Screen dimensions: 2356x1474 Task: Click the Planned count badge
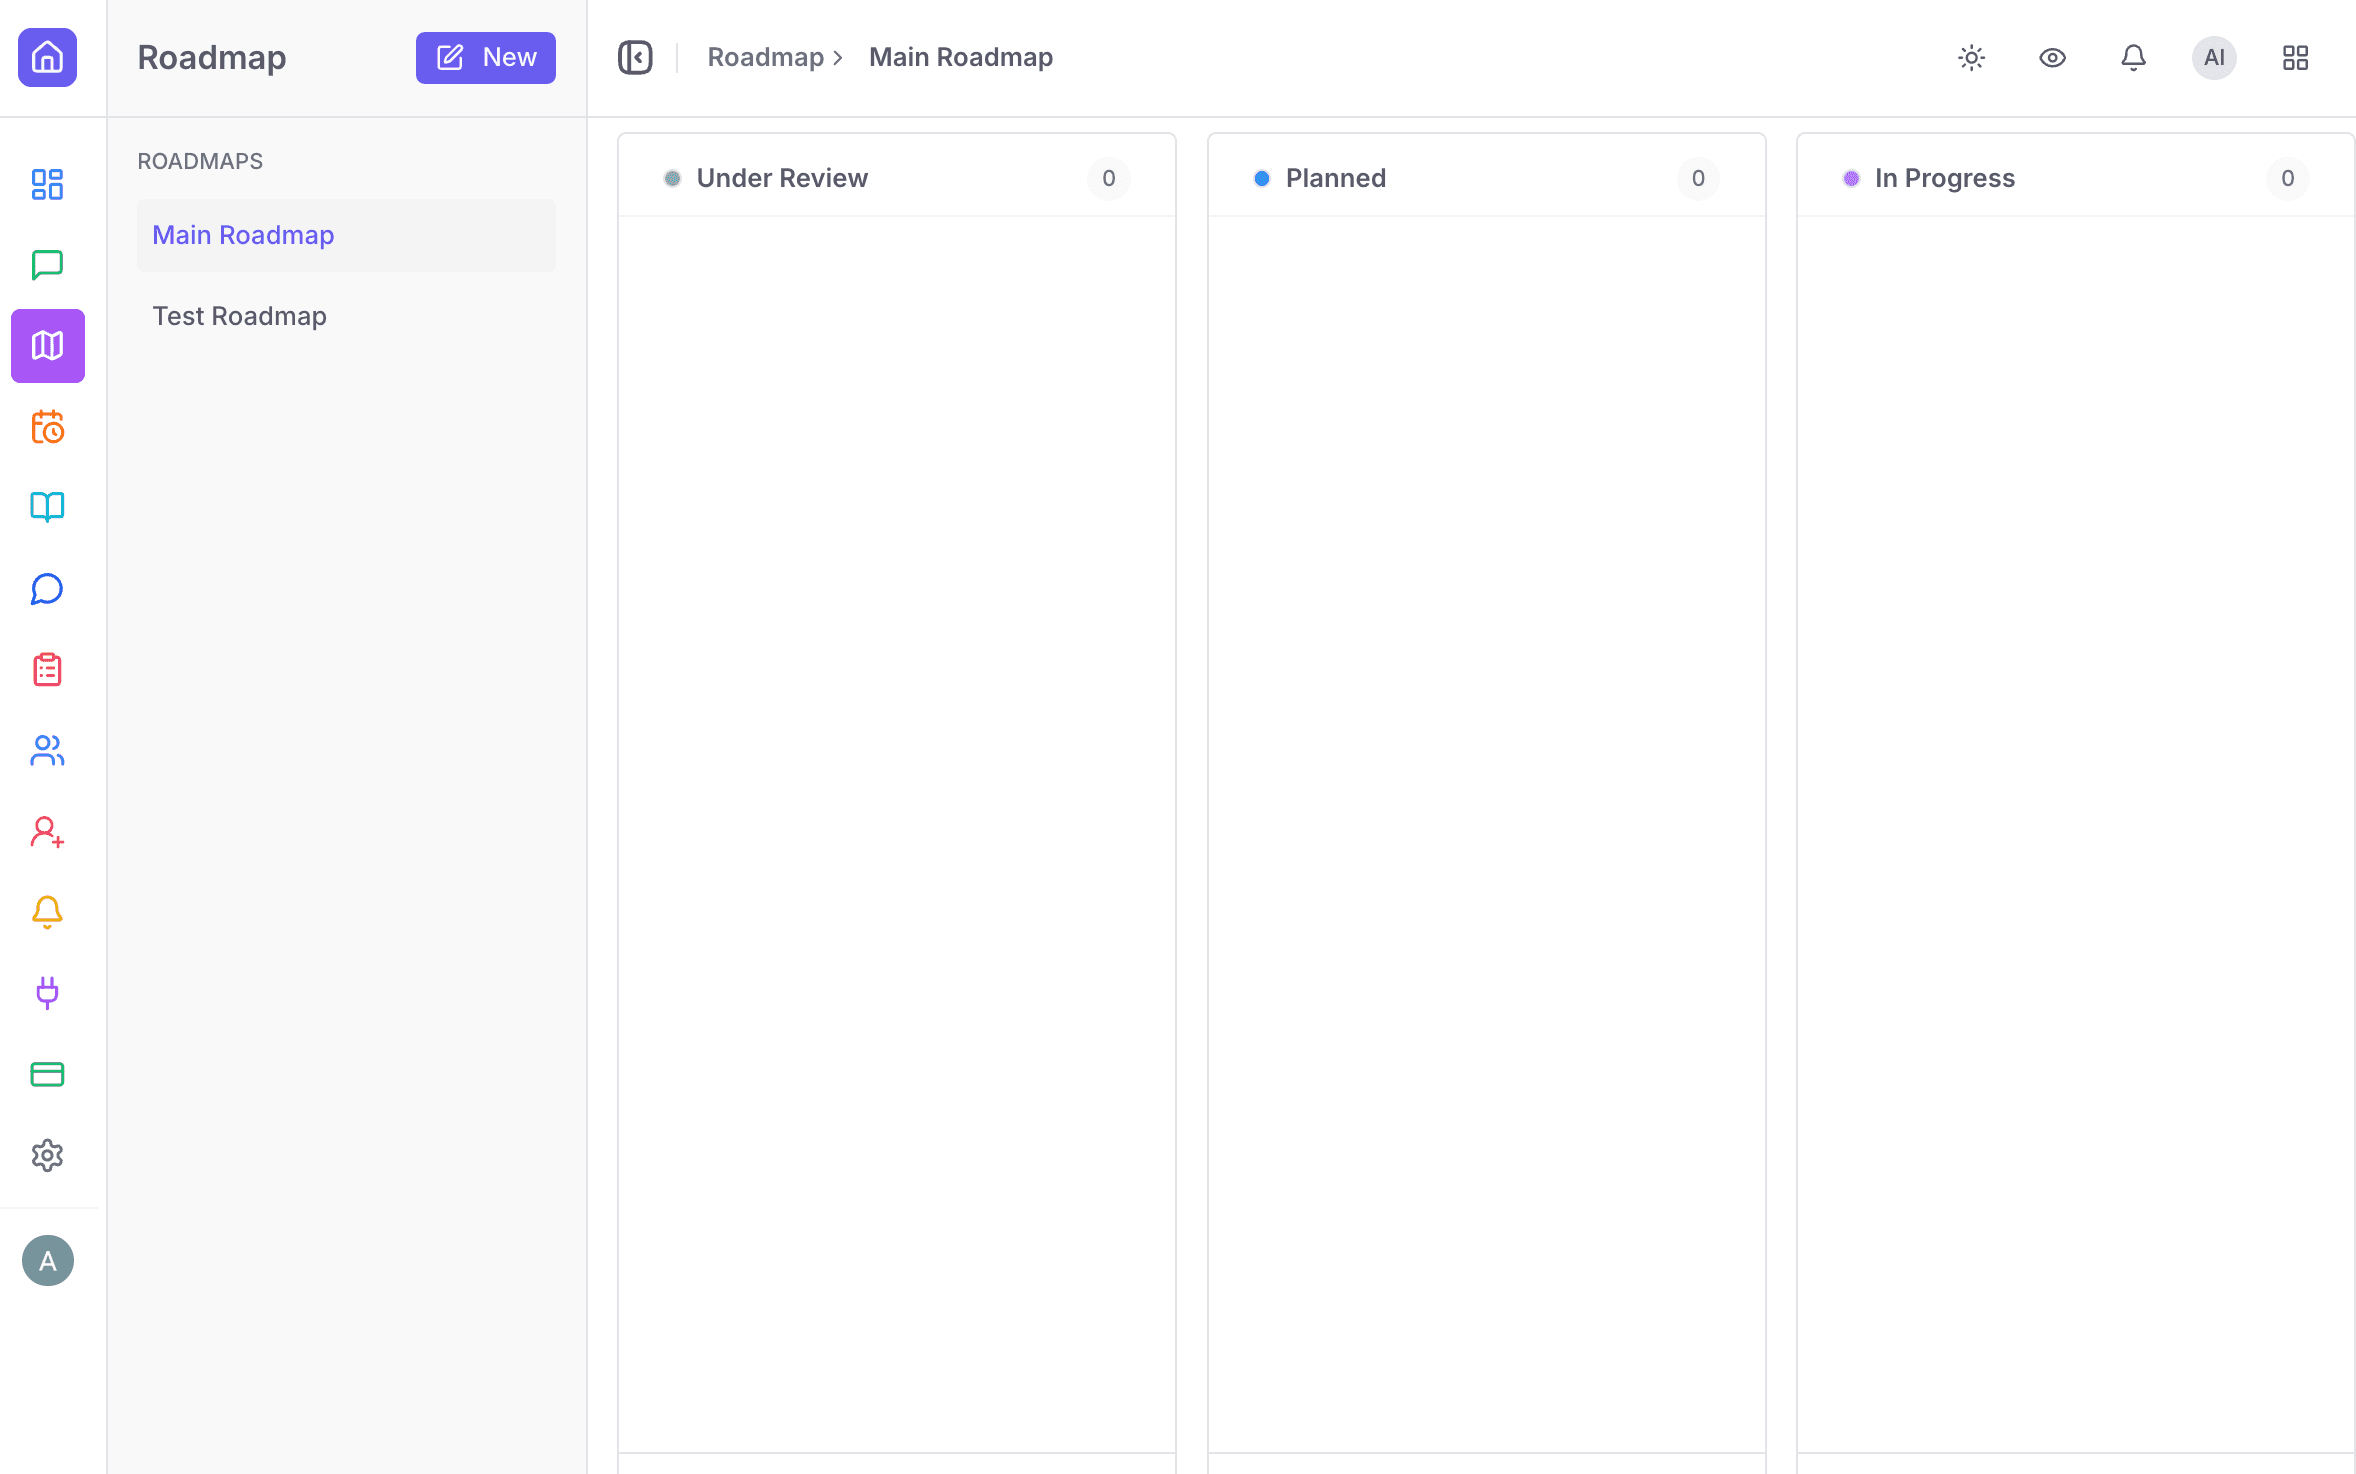(x=1698, y=178)
